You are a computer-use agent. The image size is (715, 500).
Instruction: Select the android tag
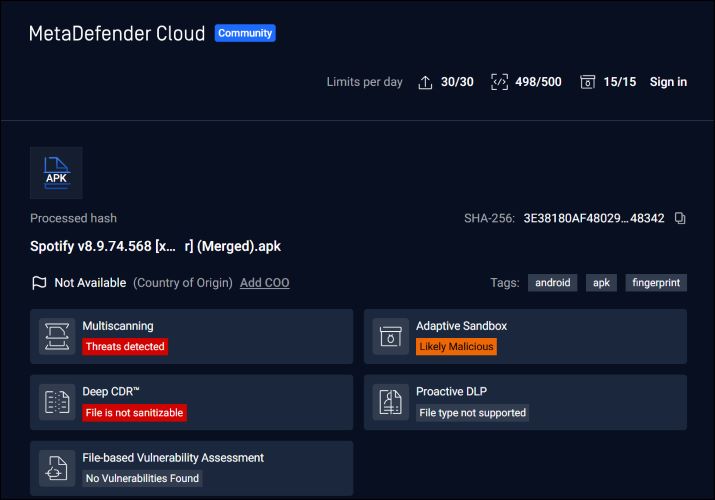pos(552,283)
